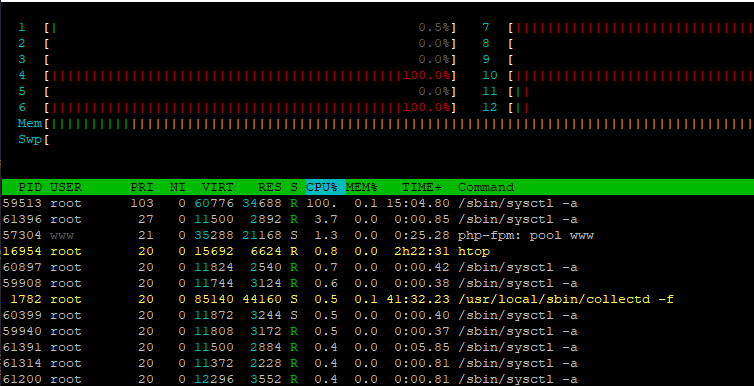This screenshot has width=754, height=386.
Task: Click the '/usr/local/sbin/collectd -f' command
Action: point(566,299)
